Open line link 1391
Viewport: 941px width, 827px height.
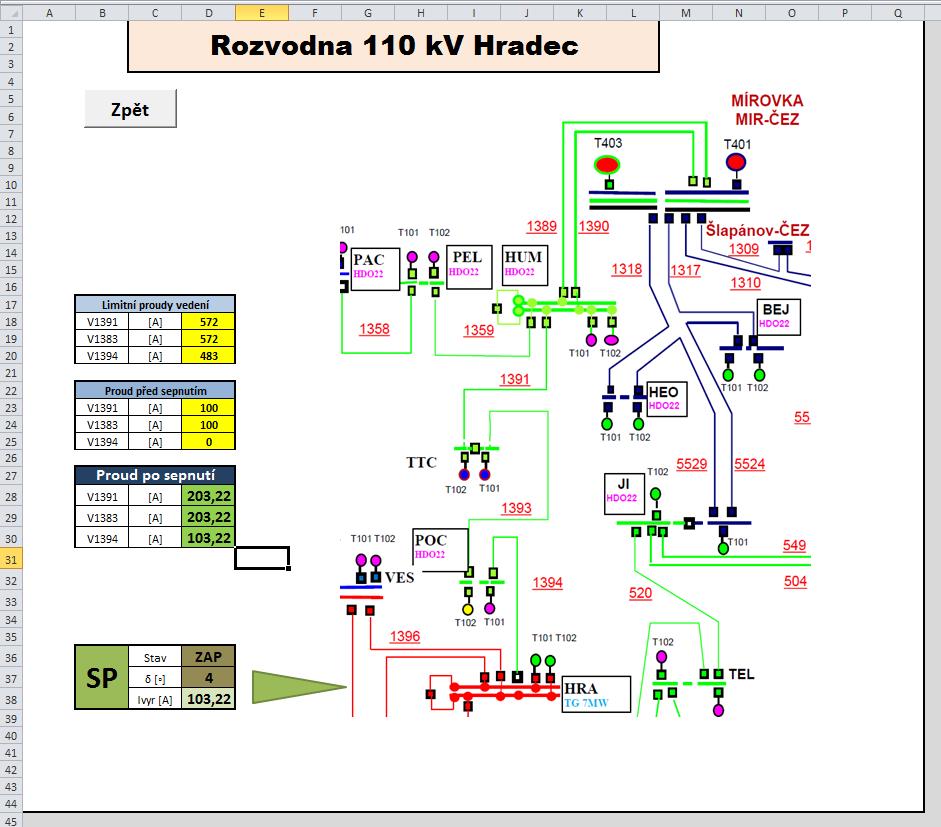tap(514, 379)
